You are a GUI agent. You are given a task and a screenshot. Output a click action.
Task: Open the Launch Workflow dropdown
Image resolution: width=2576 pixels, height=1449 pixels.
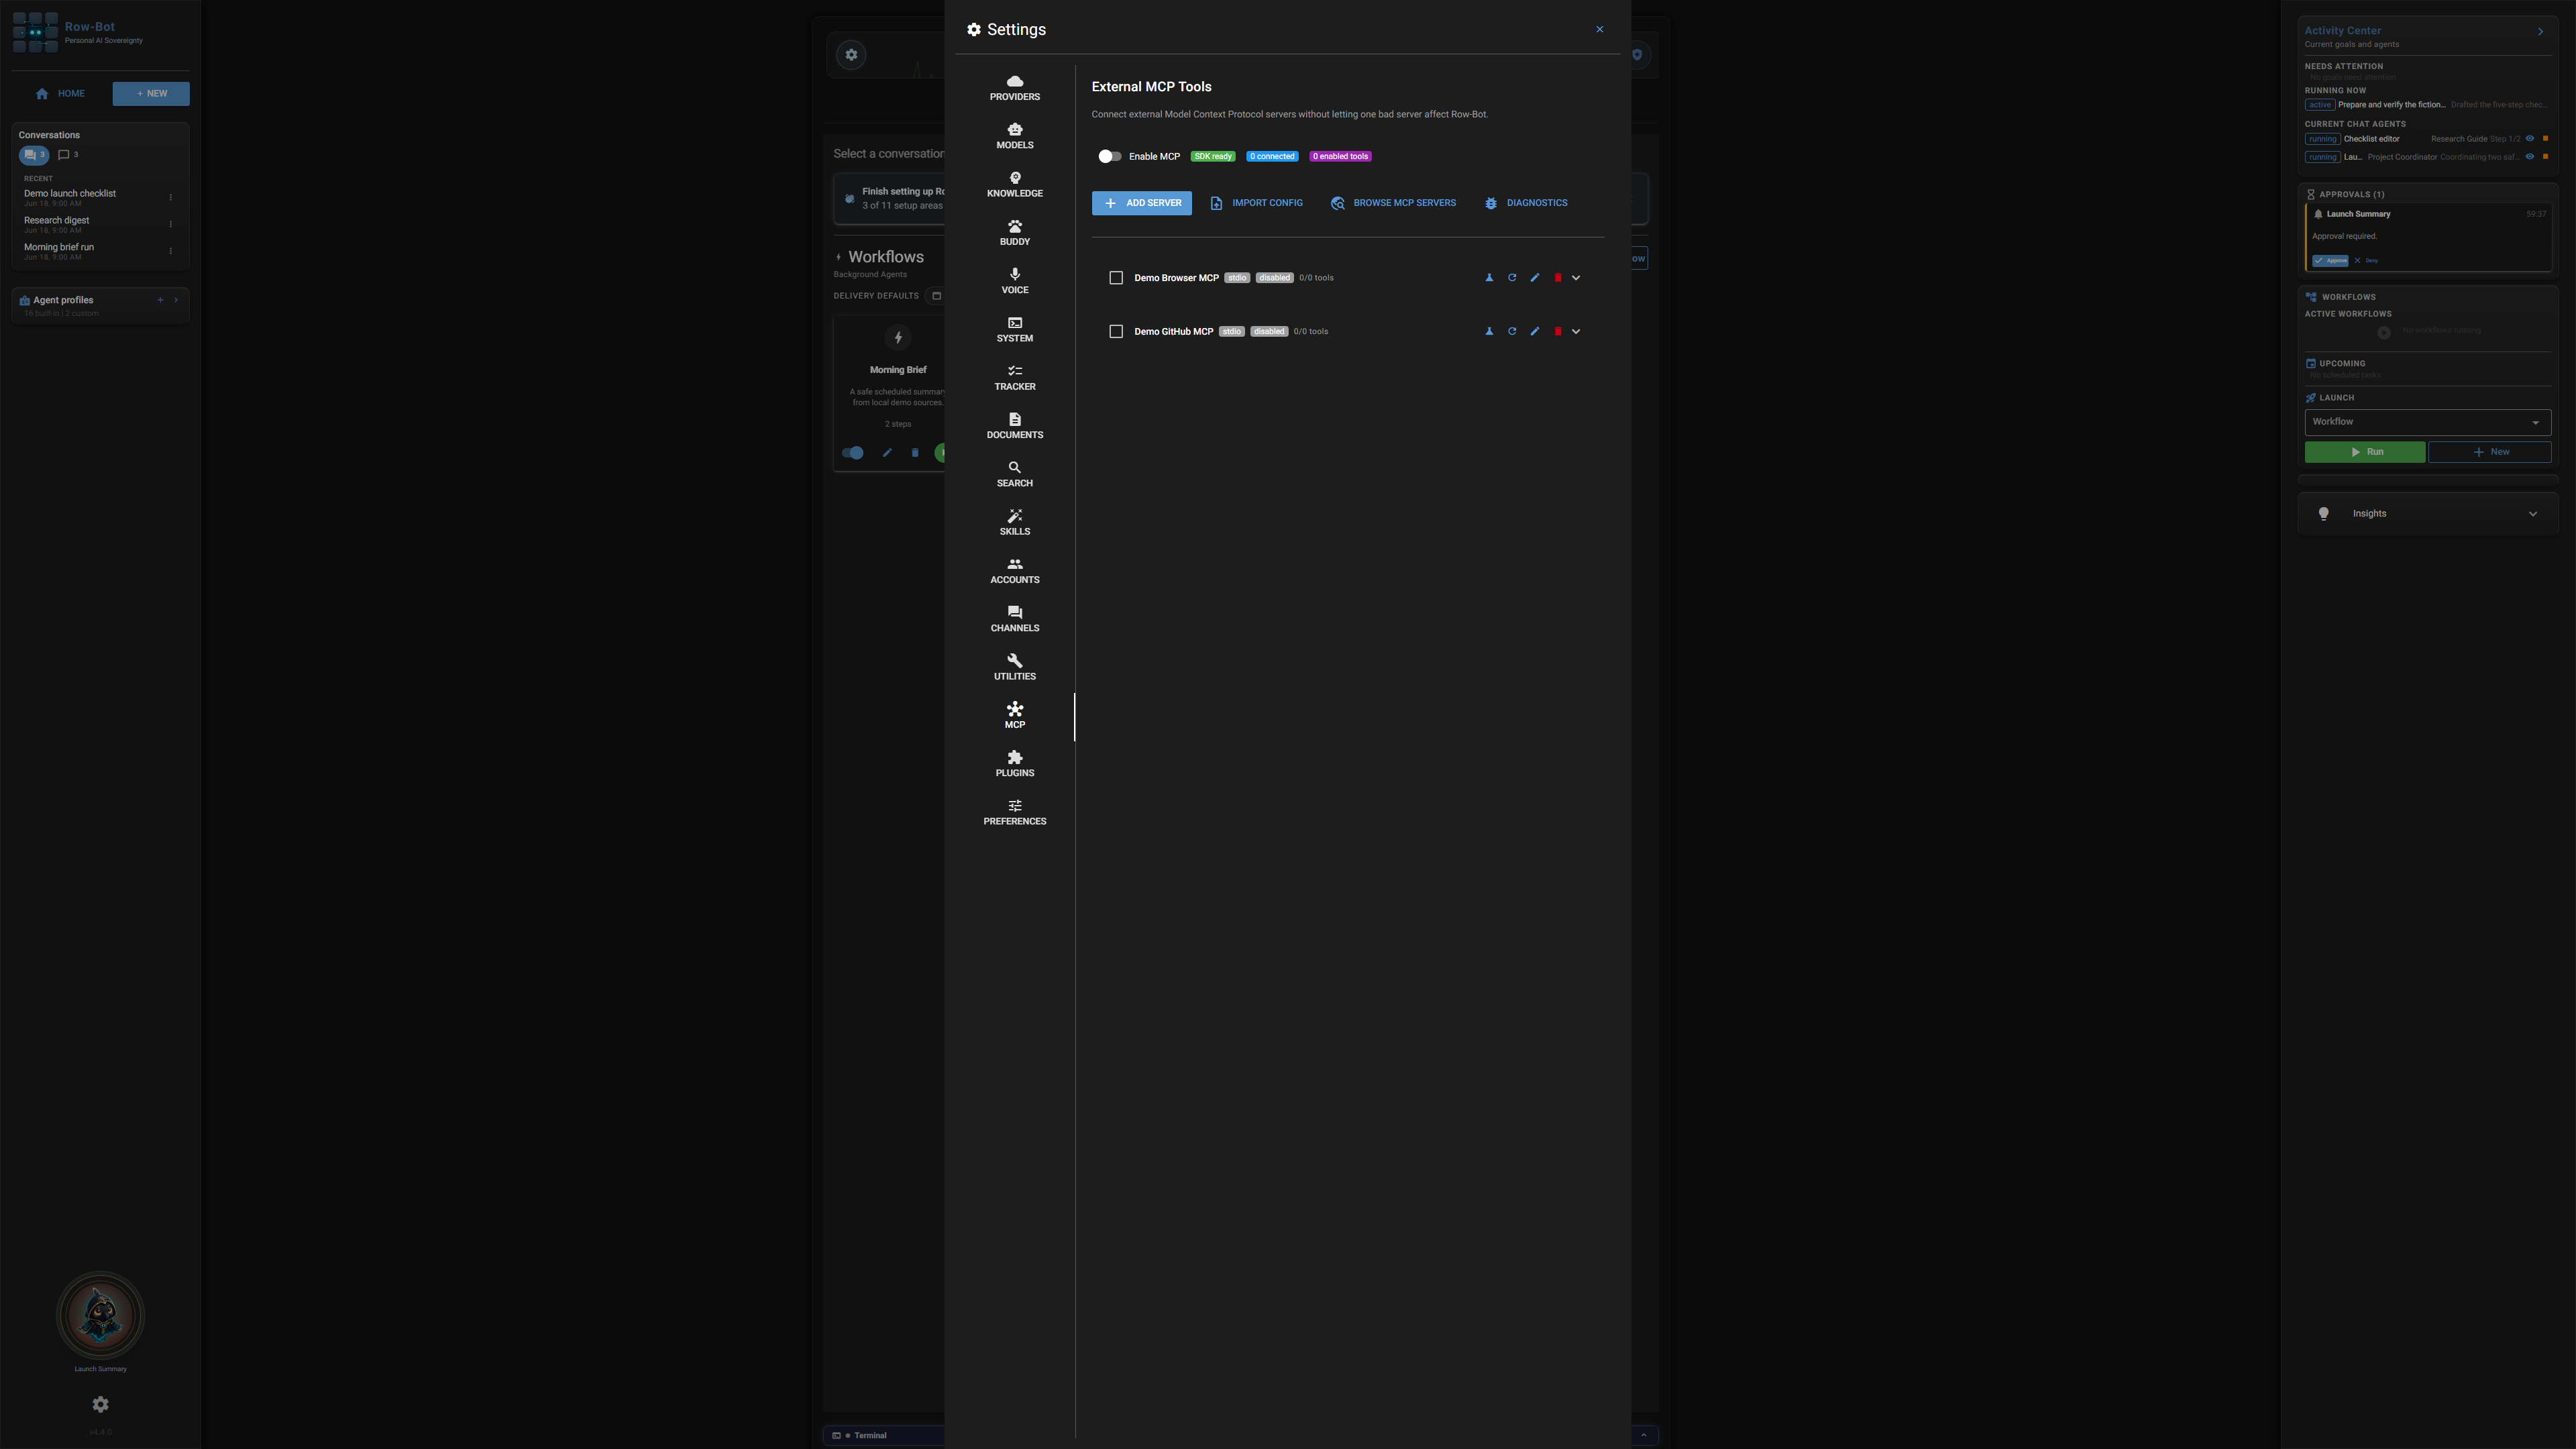click(x=2427, y=422)
